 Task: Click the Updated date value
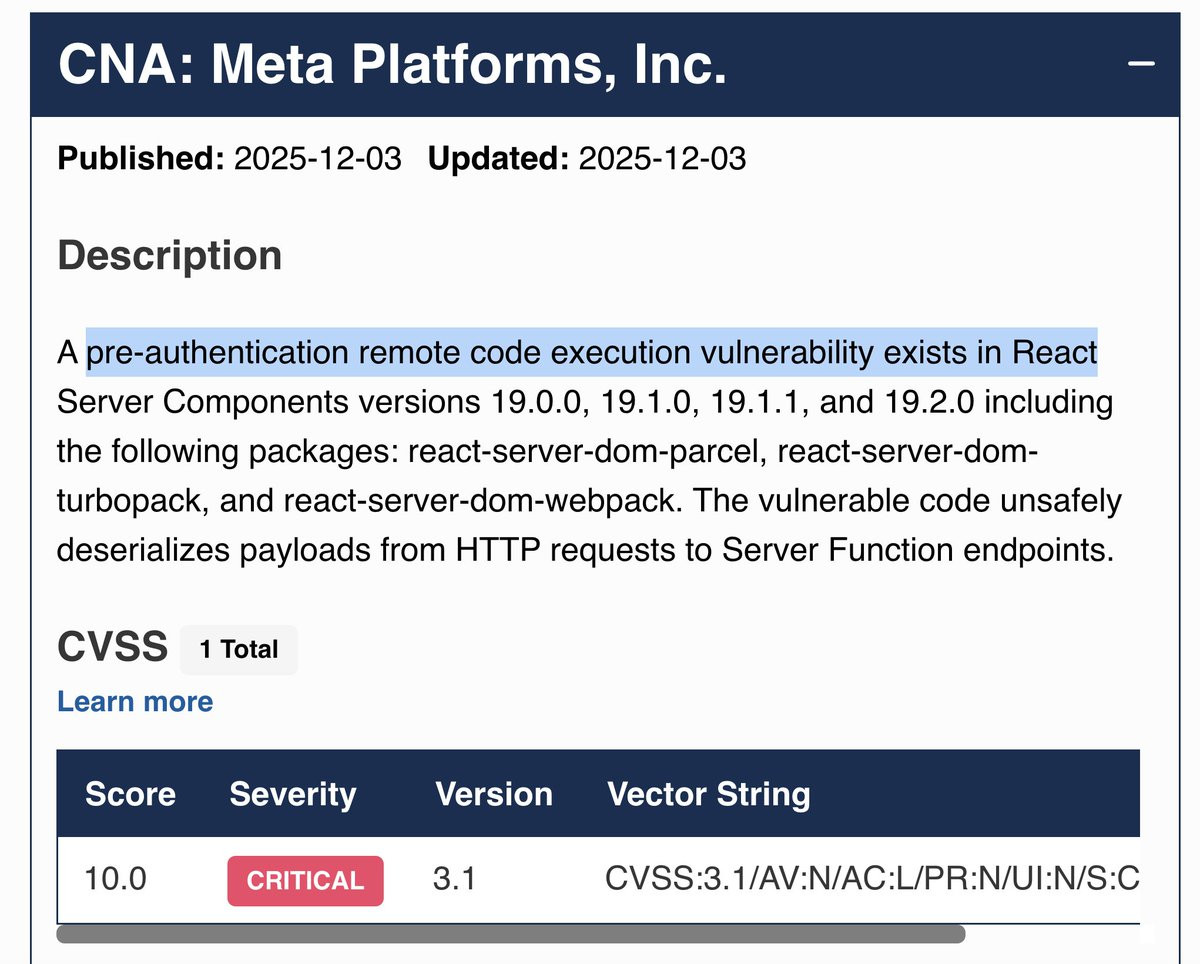(x=662, y=158)
